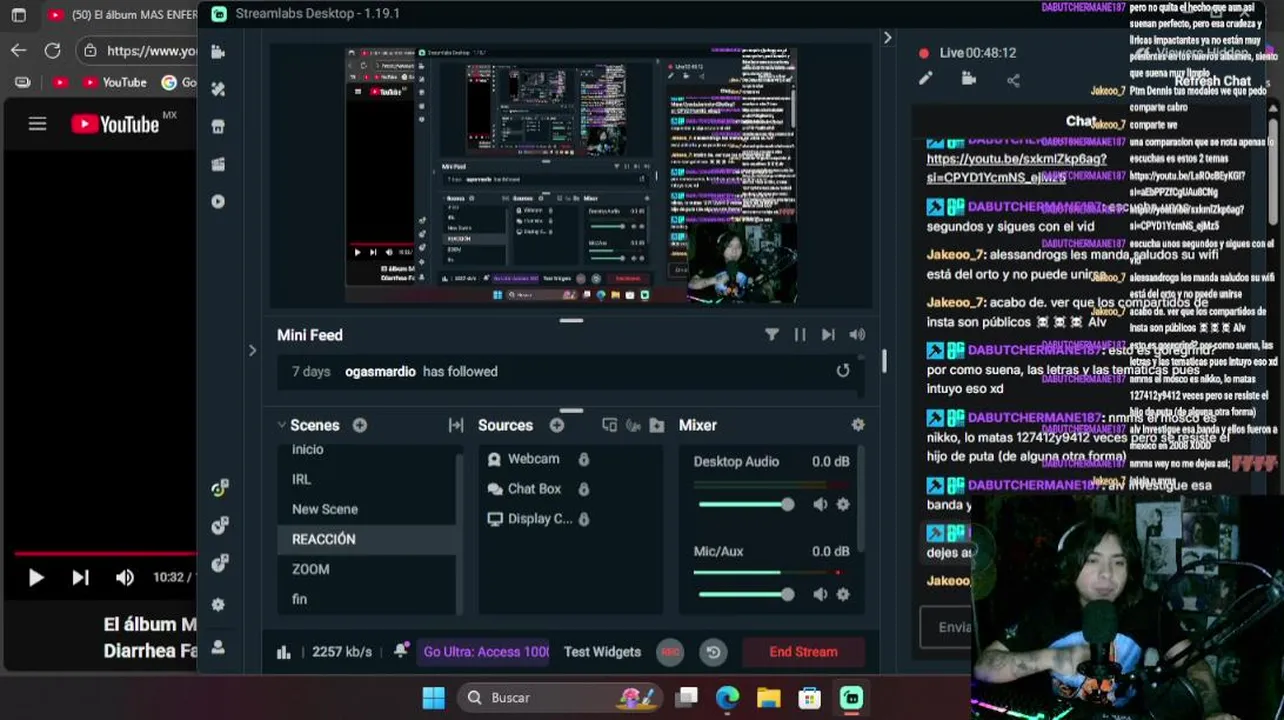This screenshot has width=1284, height=720.
Task: Add a new source
Action: point(557,425)
